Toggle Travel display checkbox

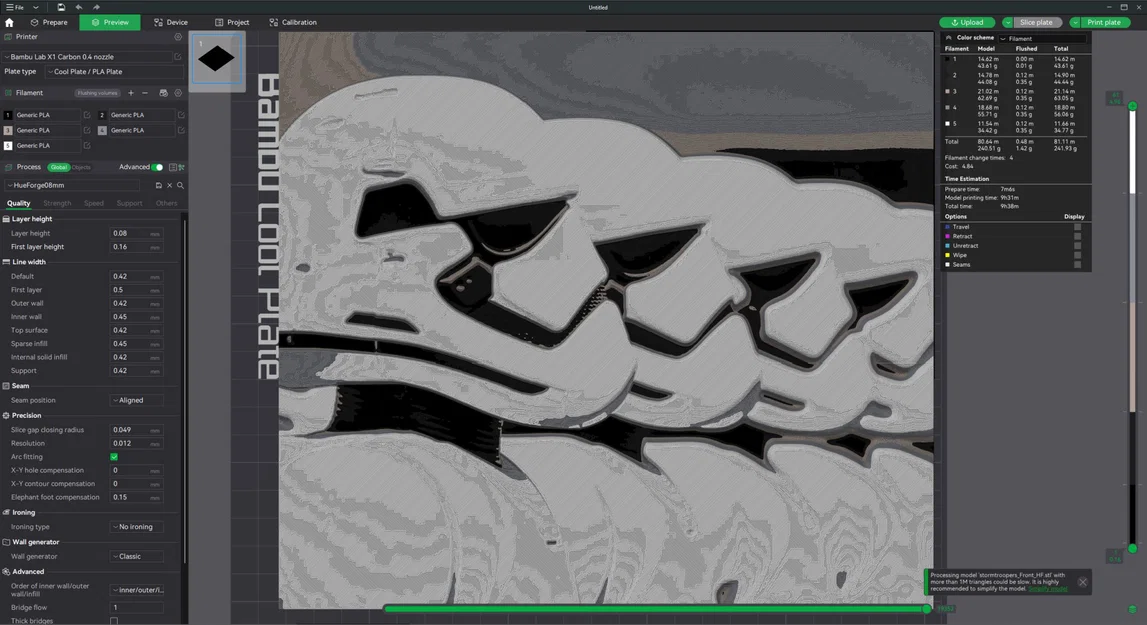pos(1077,227)
